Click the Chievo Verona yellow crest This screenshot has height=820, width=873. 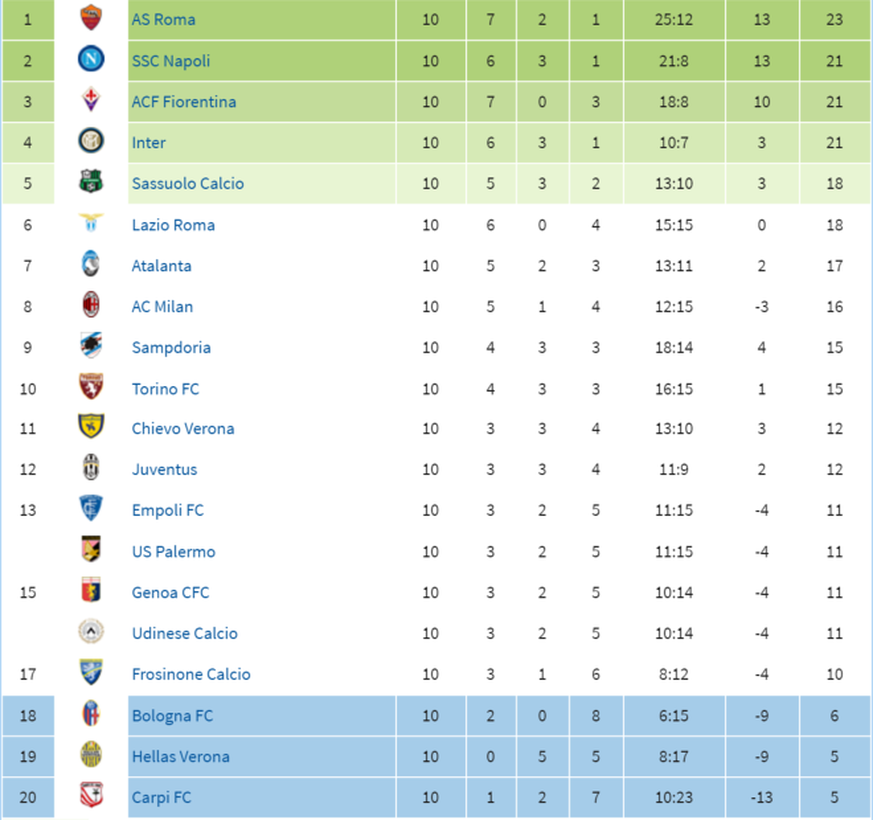(x=91, y=426)
